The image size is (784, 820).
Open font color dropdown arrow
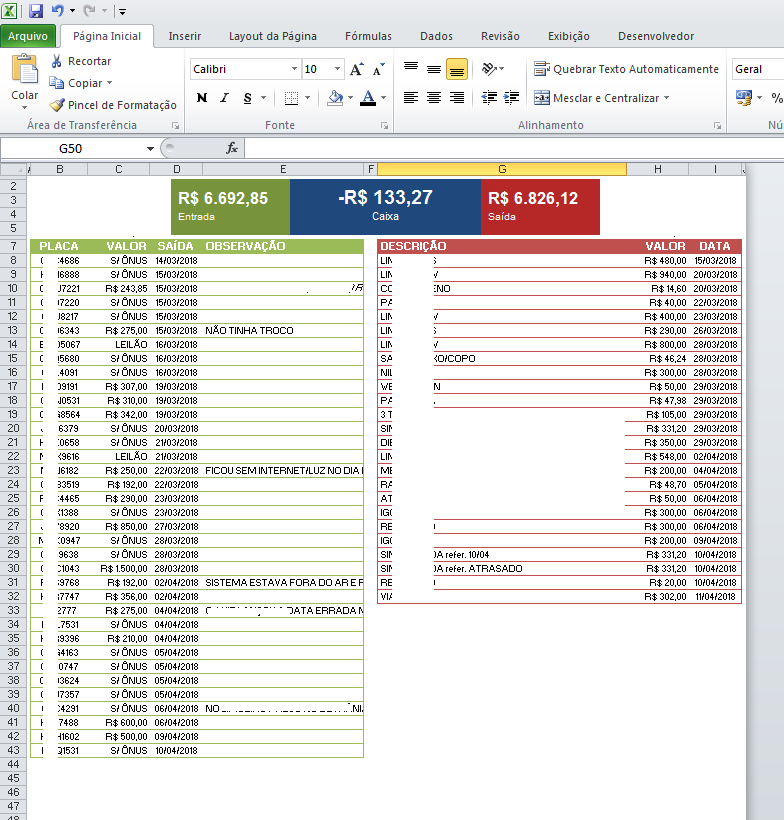383,98
